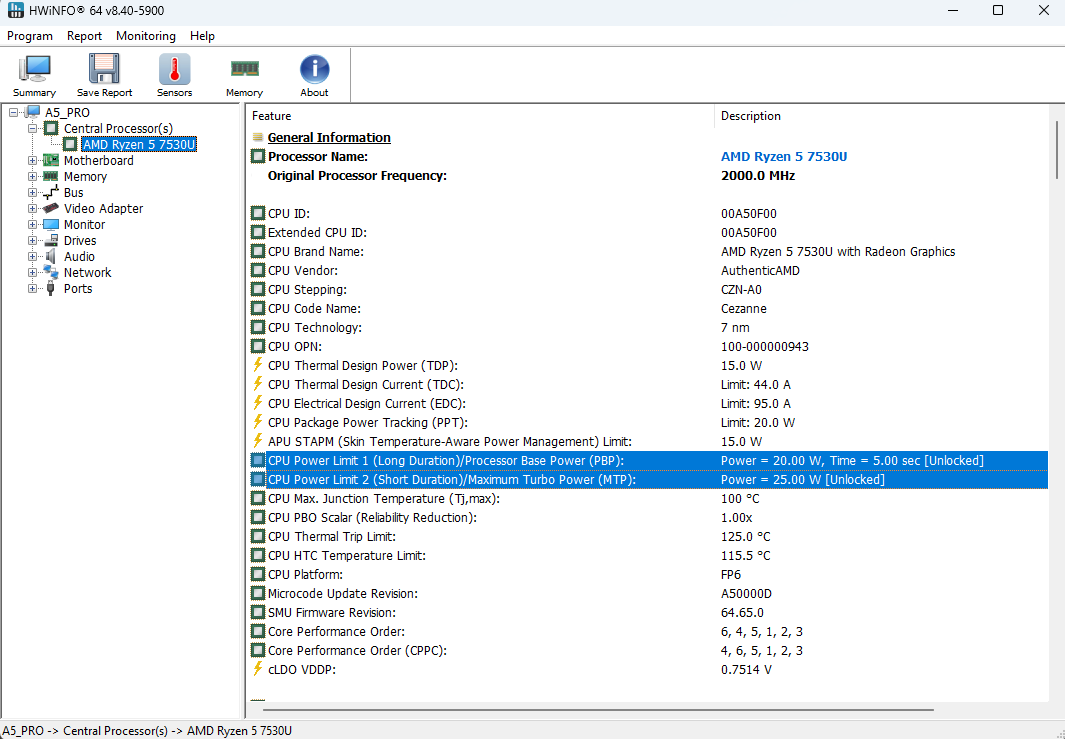This screenshot has height=739, width=1065.
Task: Expand the Ports tree node
Action: [x=32, y=289]
